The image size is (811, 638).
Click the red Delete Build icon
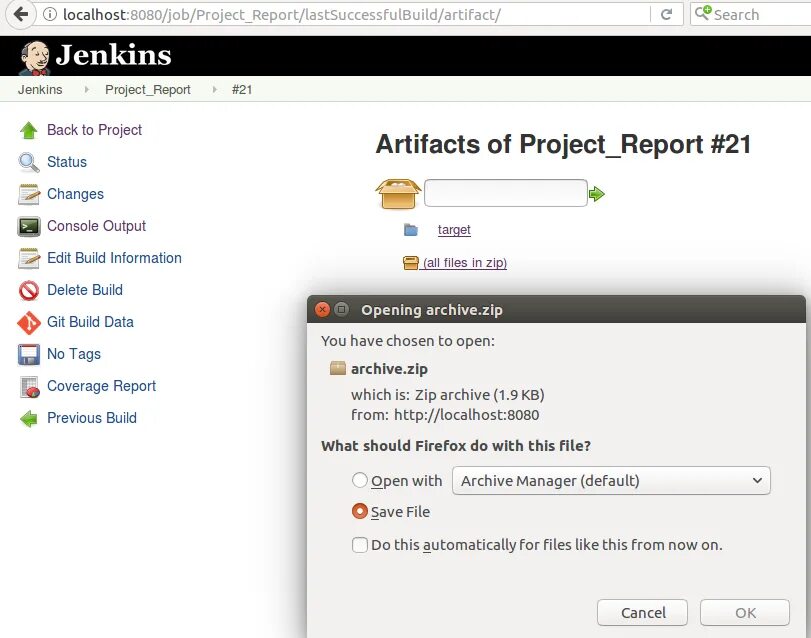(29, 291)
